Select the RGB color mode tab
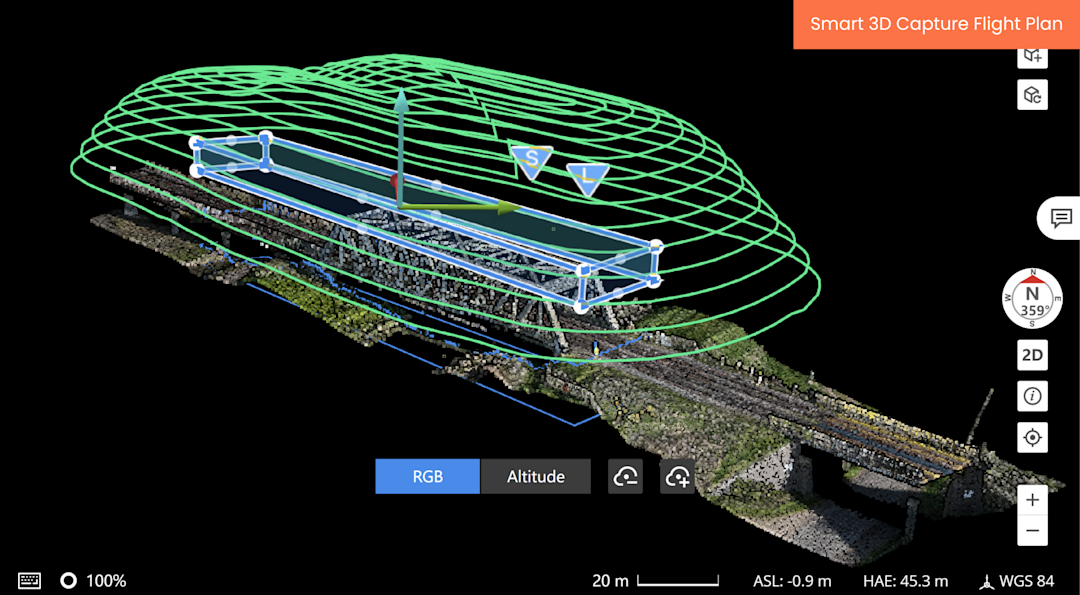 427,476
